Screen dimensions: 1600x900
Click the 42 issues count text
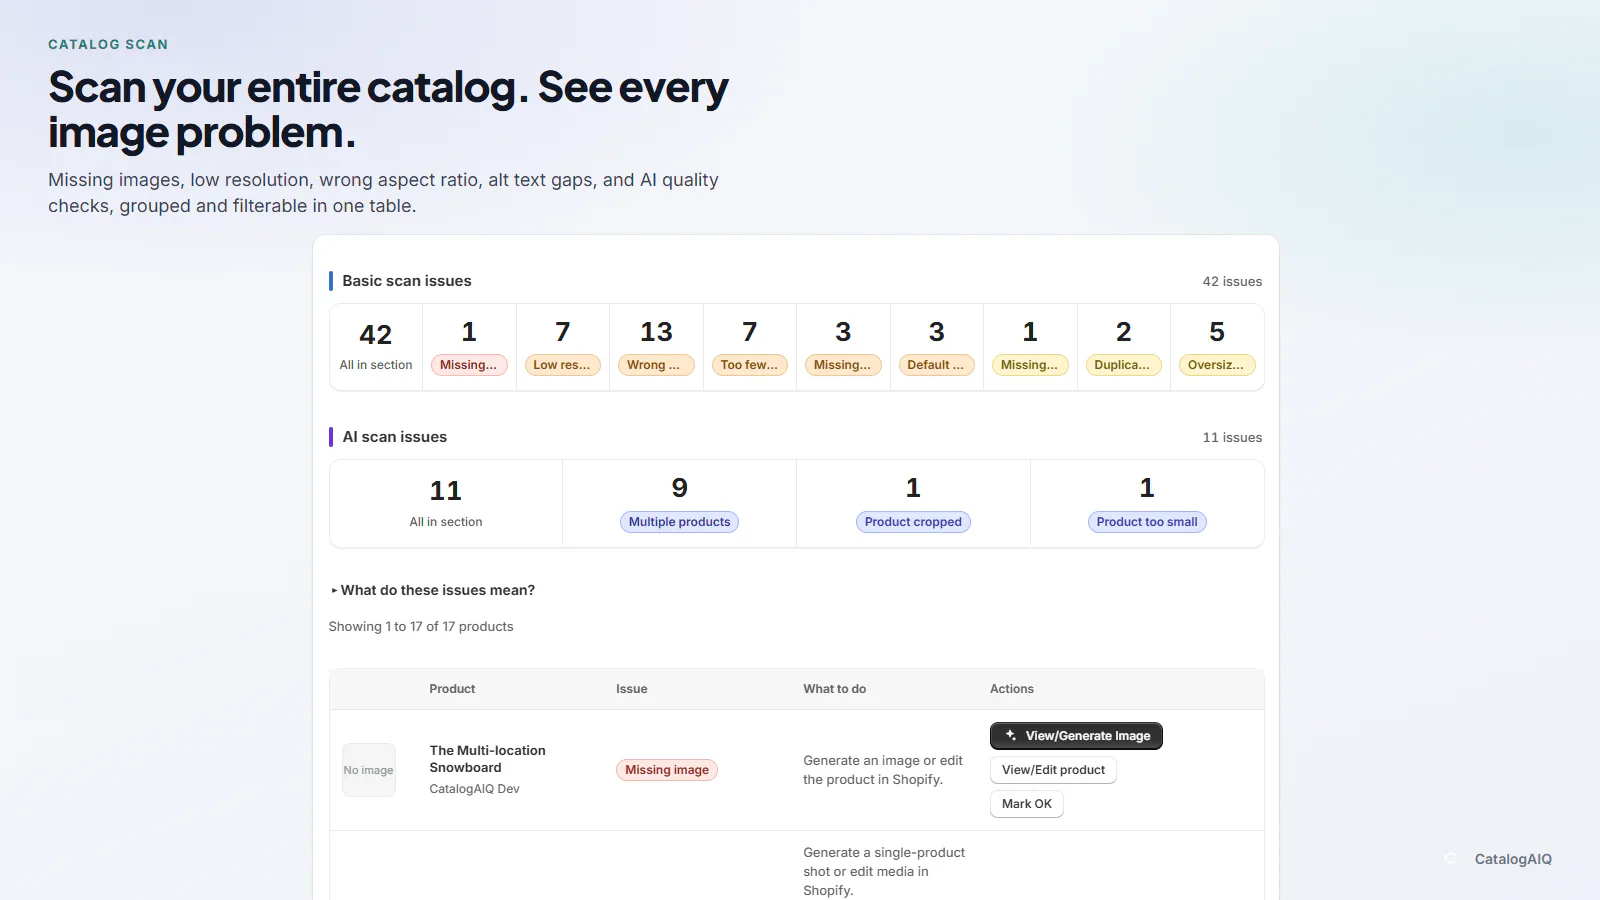(1232, 282)
